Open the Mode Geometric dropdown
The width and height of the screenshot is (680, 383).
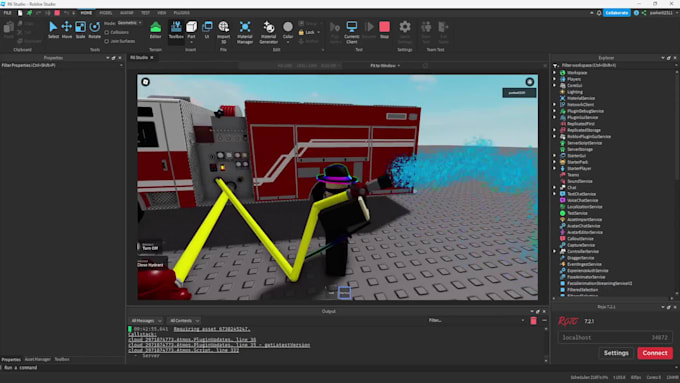[x=129, y=23]
